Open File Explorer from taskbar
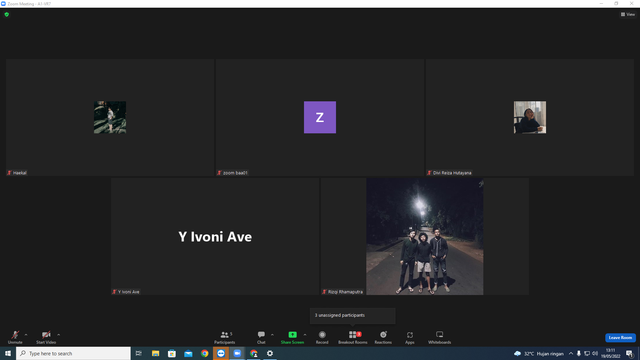 click(156, 353)
